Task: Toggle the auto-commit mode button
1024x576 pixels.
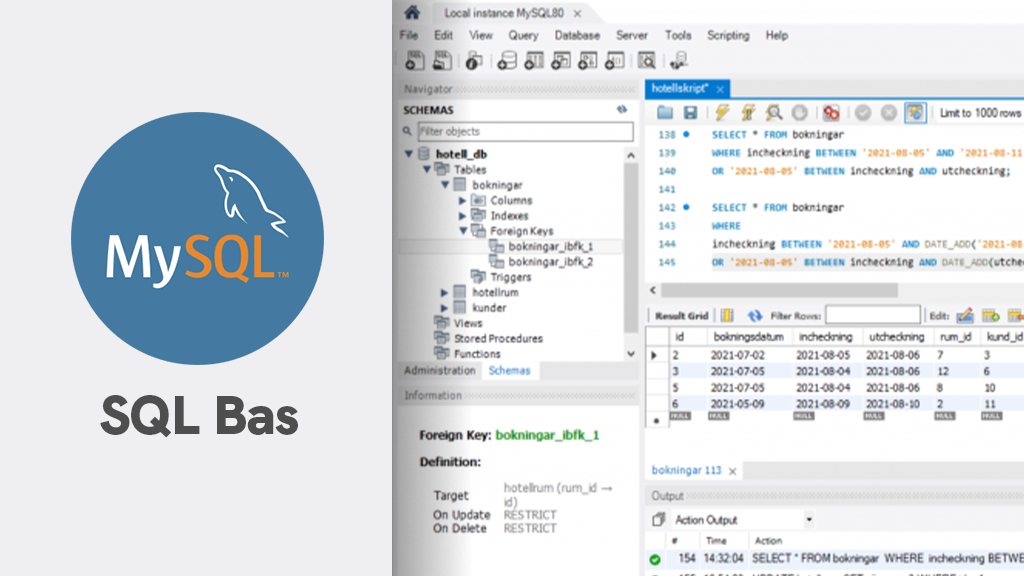Action: tap(915, 112)
